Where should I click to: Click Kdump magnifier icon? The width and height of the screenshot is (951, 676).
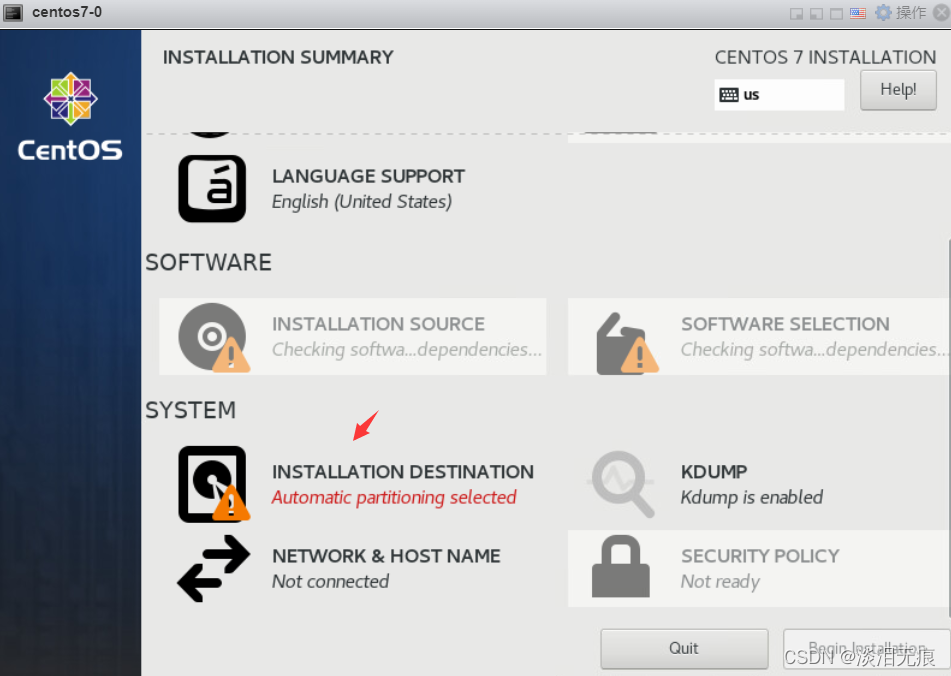pos(622,483)
